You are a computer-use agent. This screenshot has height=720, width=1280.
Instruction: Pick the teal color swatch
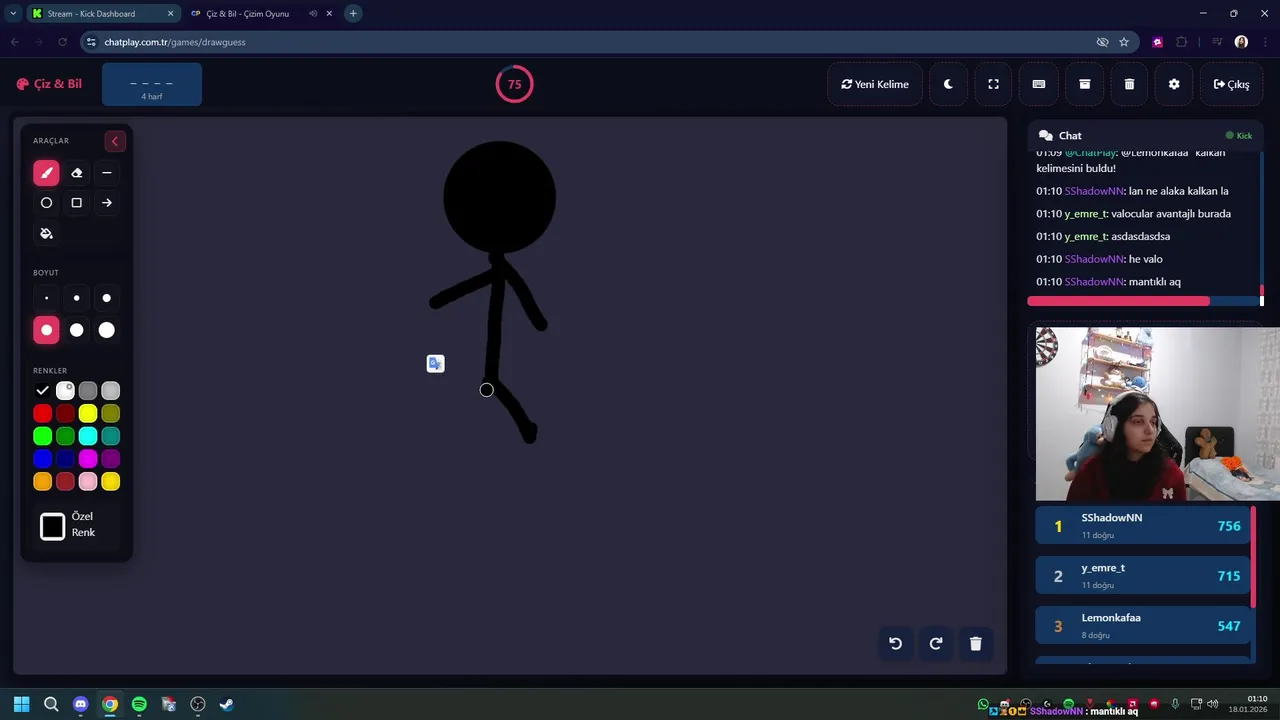point(111,436)
